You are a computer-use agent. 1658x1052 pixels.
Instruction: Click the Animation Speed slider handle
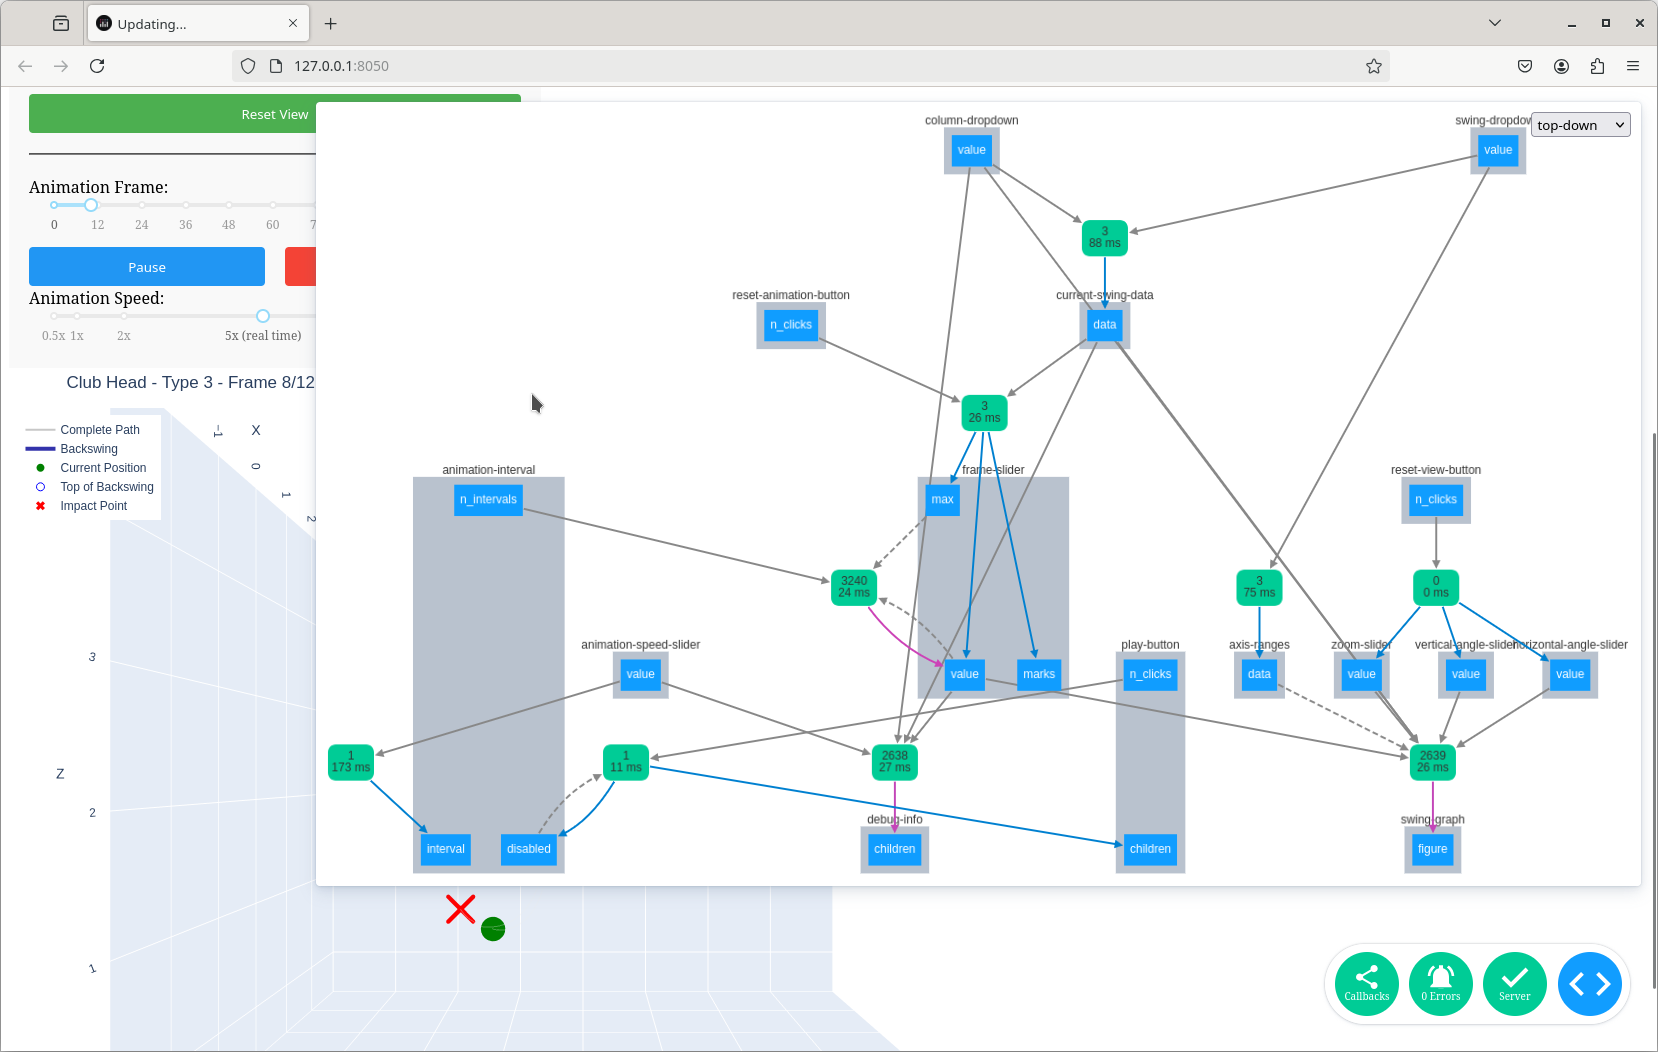click(263, 316)
